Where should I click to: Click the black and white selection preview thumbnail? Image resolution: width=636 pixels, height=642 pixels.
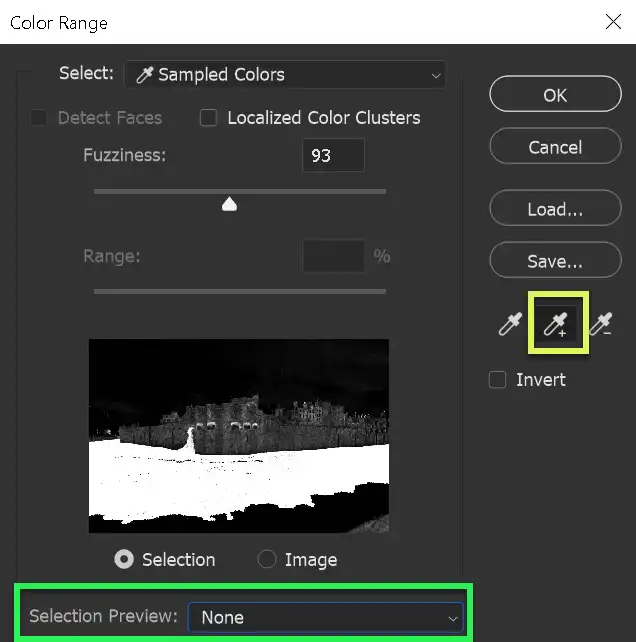239,436
